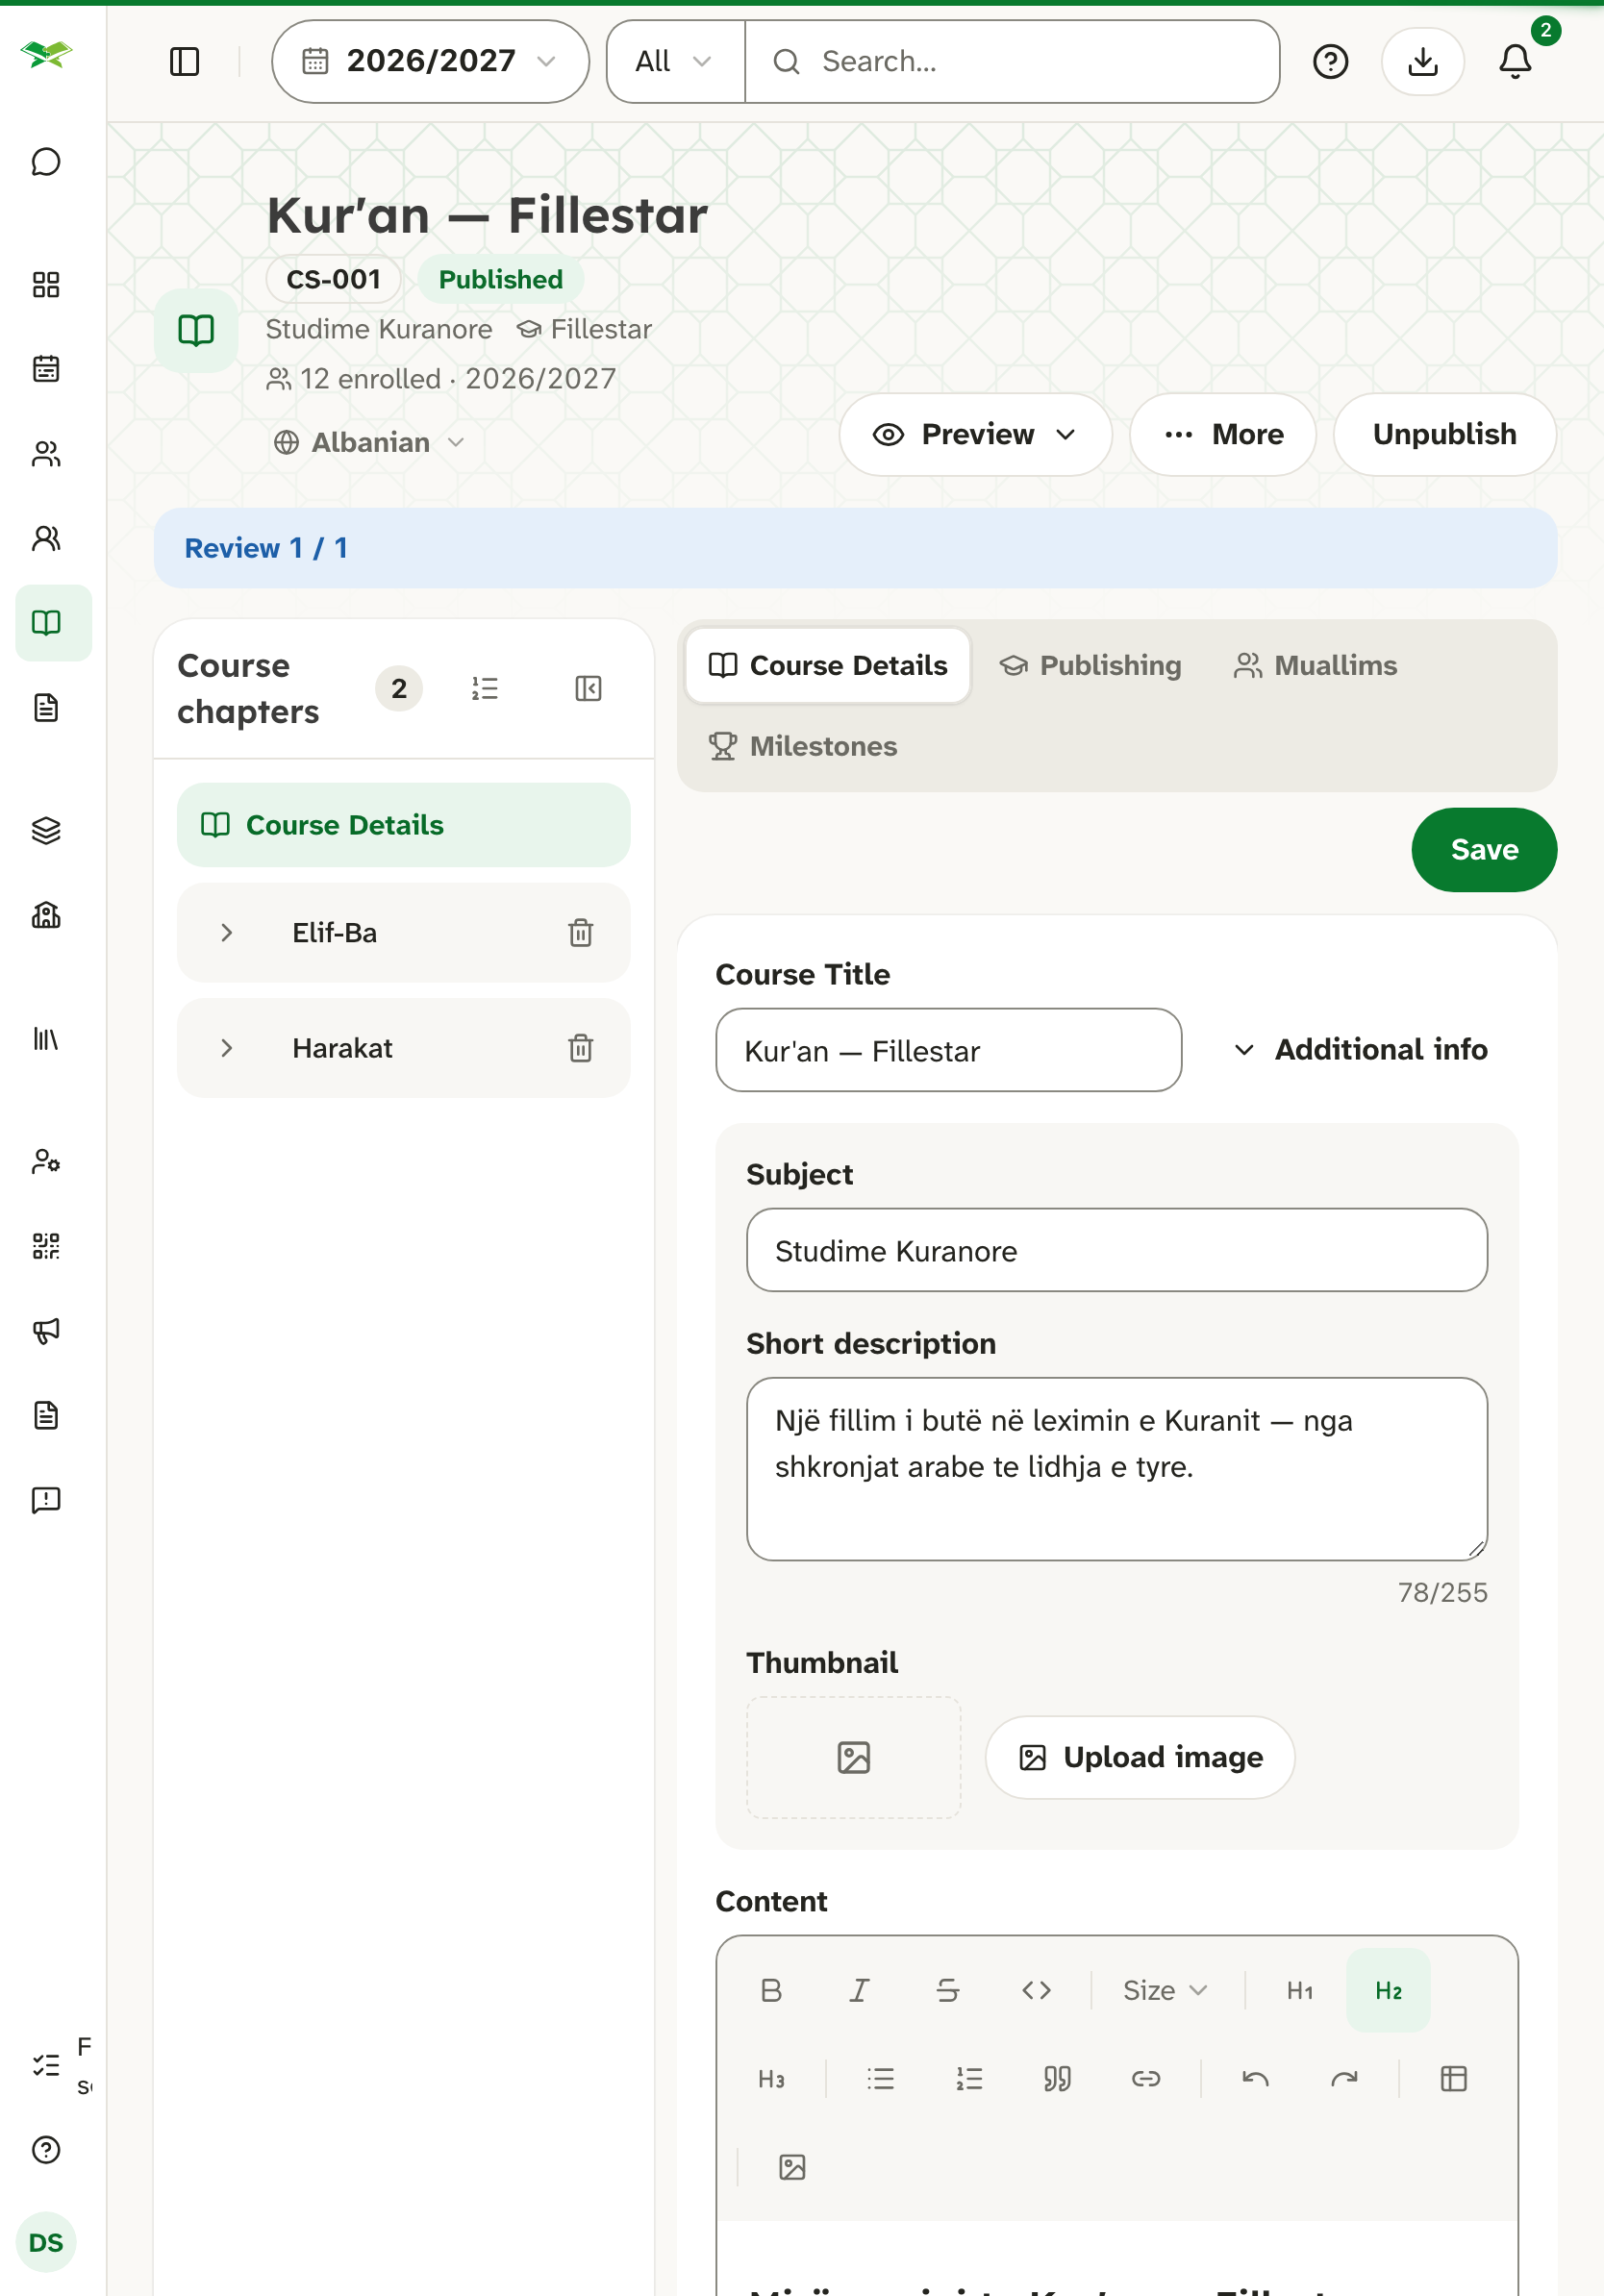The height and width of the screenshot is (2296, 1604).
Task: Toggle the H2 heading style
Action: (1388, 1990)
